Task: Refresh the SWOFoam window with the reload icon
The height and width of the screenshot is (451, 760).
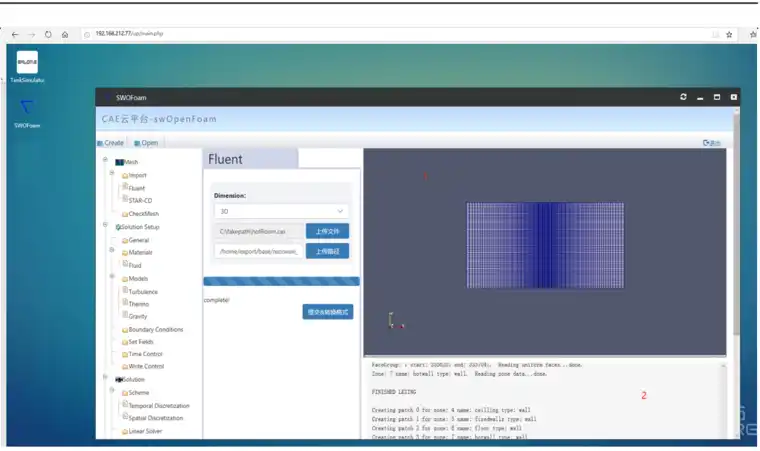Action: [683, 97]
